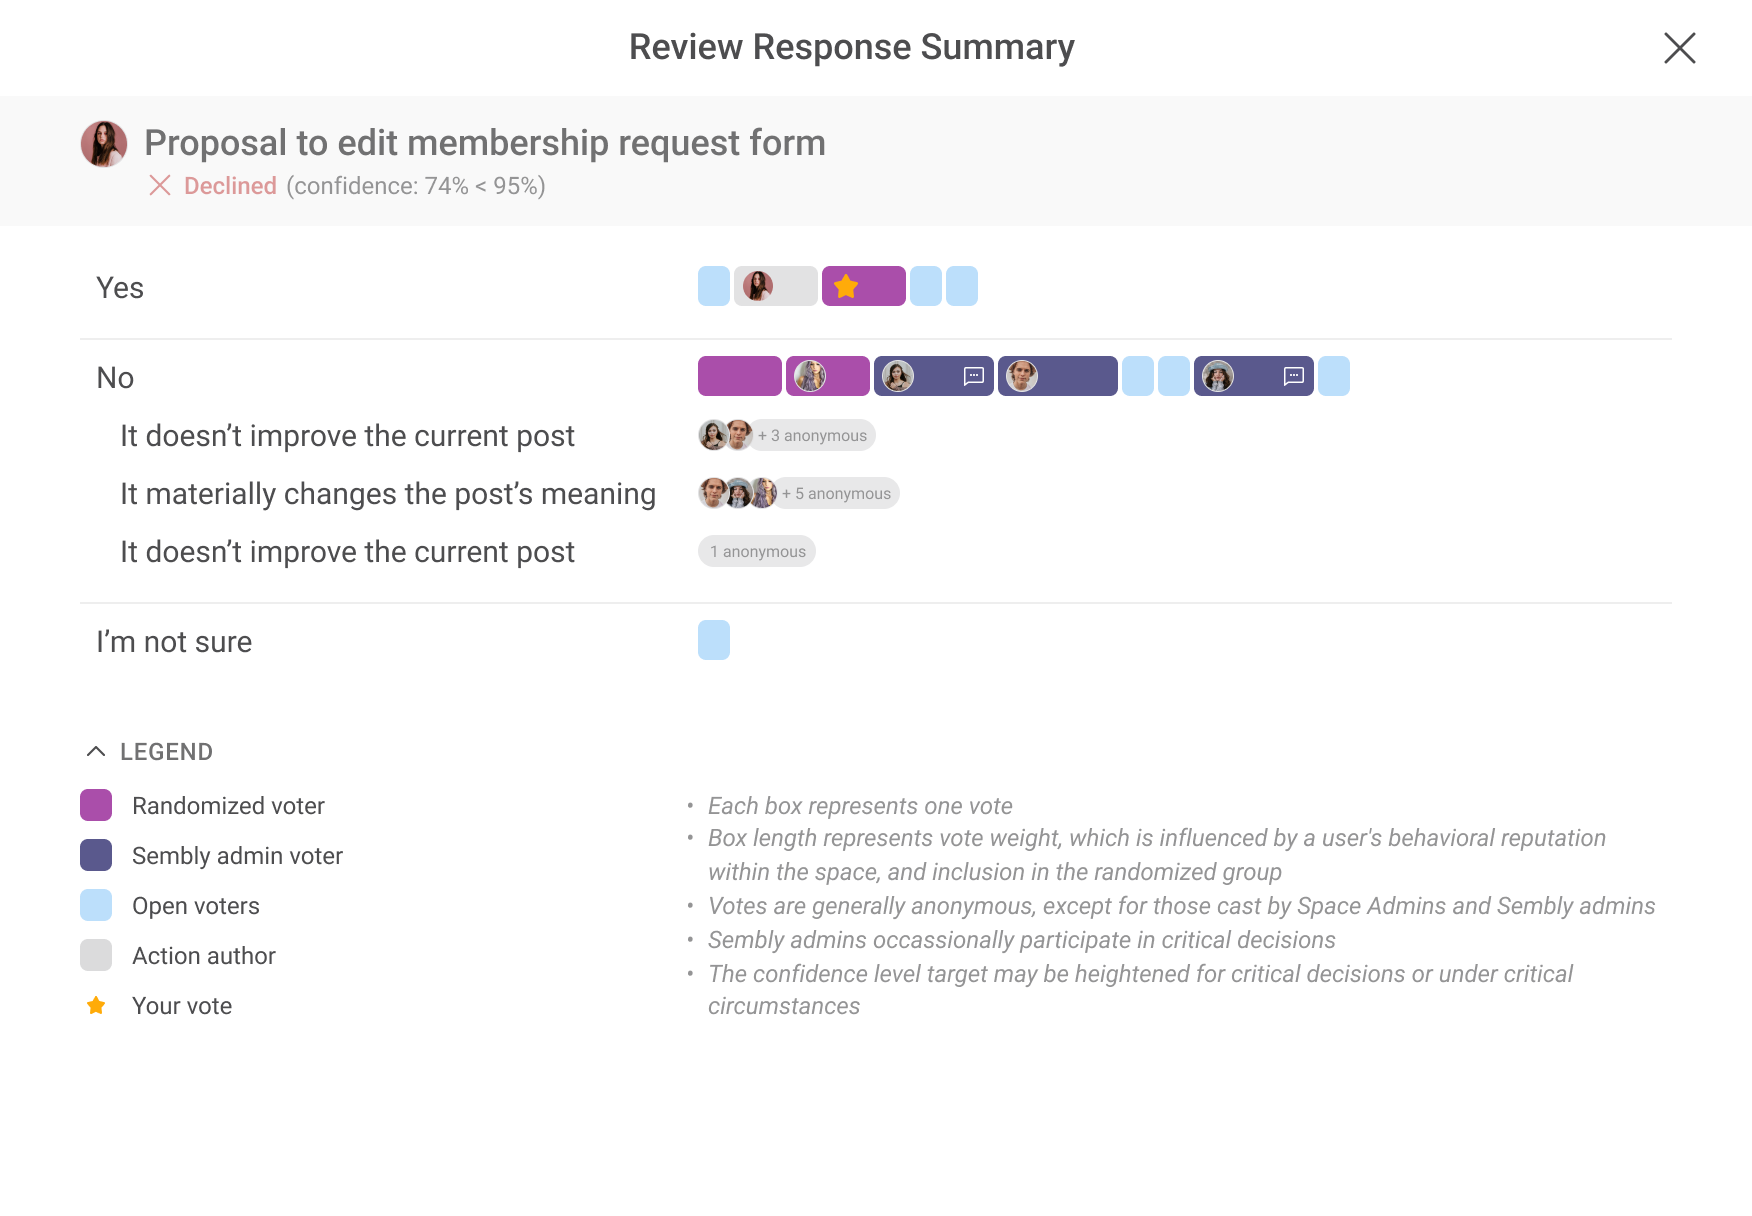1752x1216 pixels.
Task: Open comment icon on first admin vote
Action: coord(973,376)
